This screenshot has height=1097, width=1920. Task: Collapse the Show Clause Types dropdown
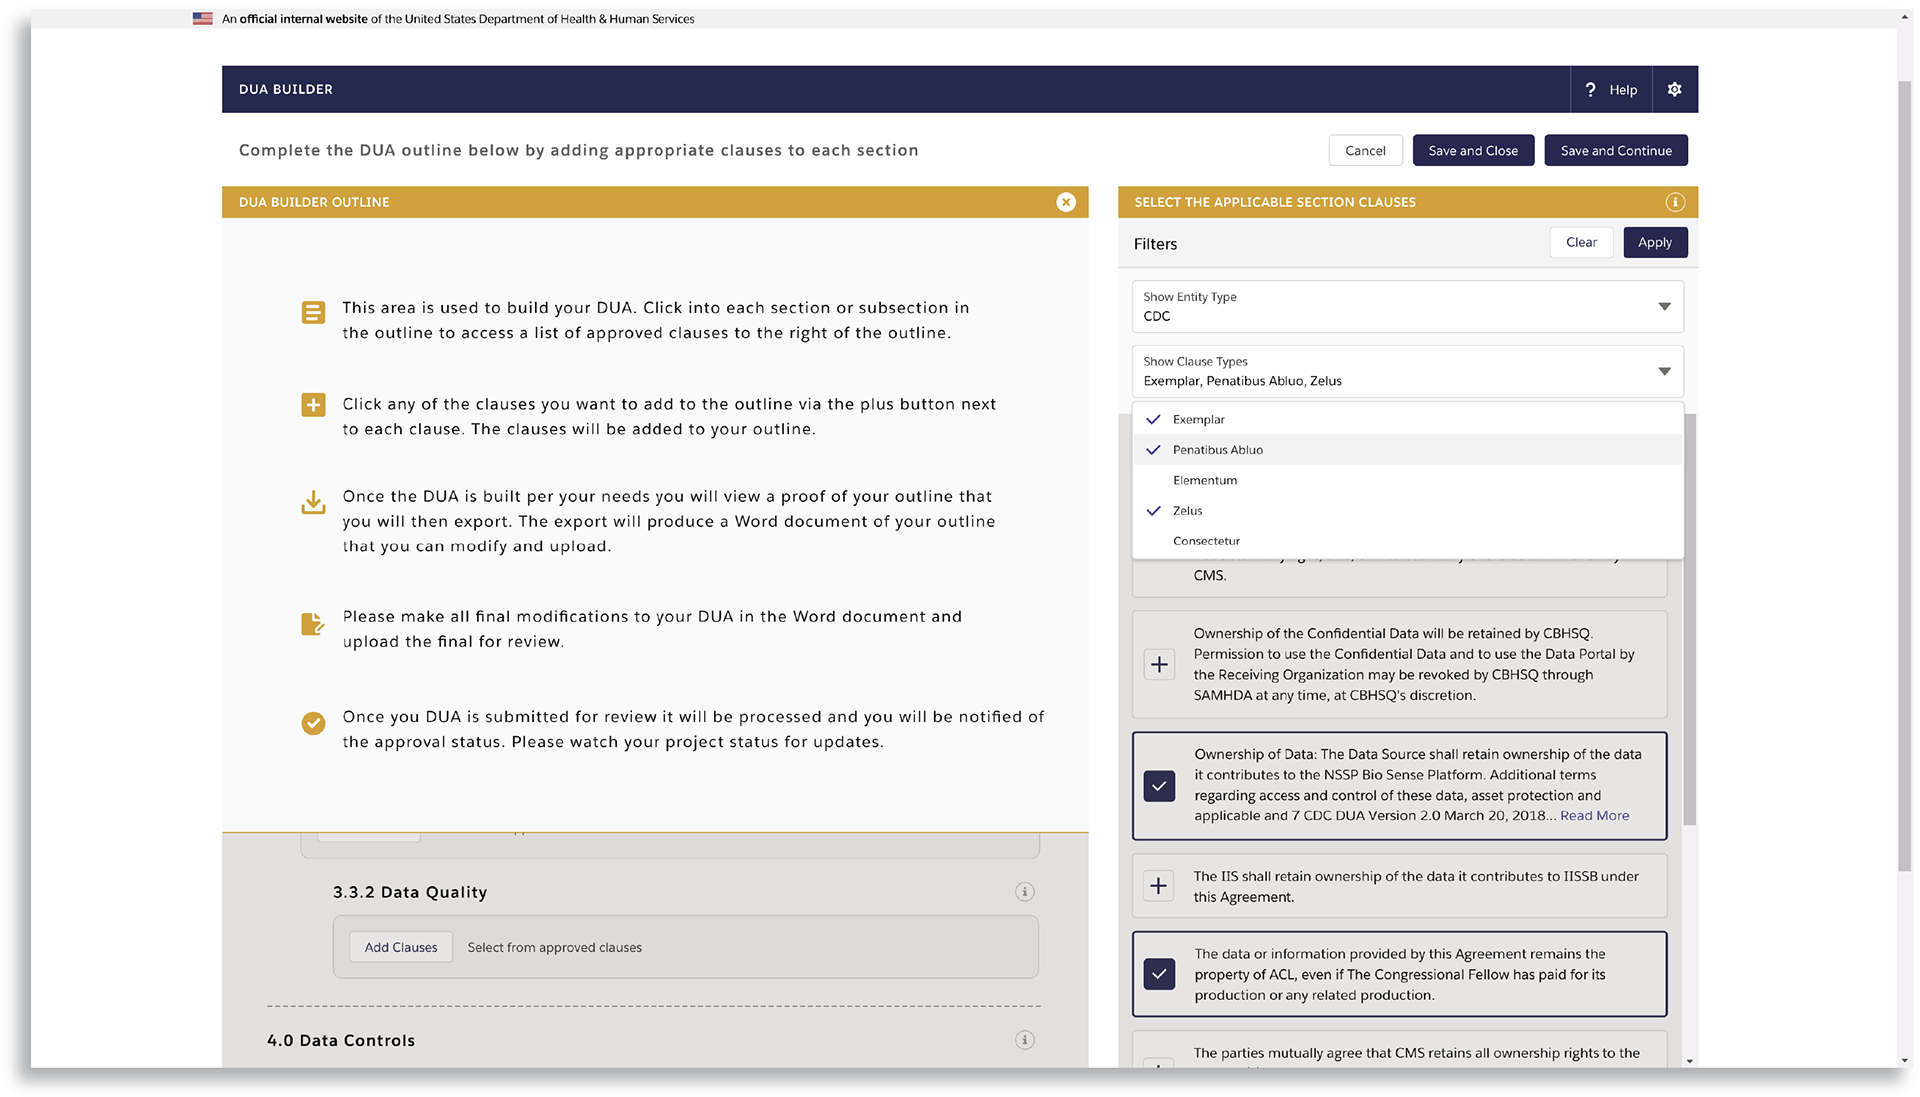coord(1664,371)
